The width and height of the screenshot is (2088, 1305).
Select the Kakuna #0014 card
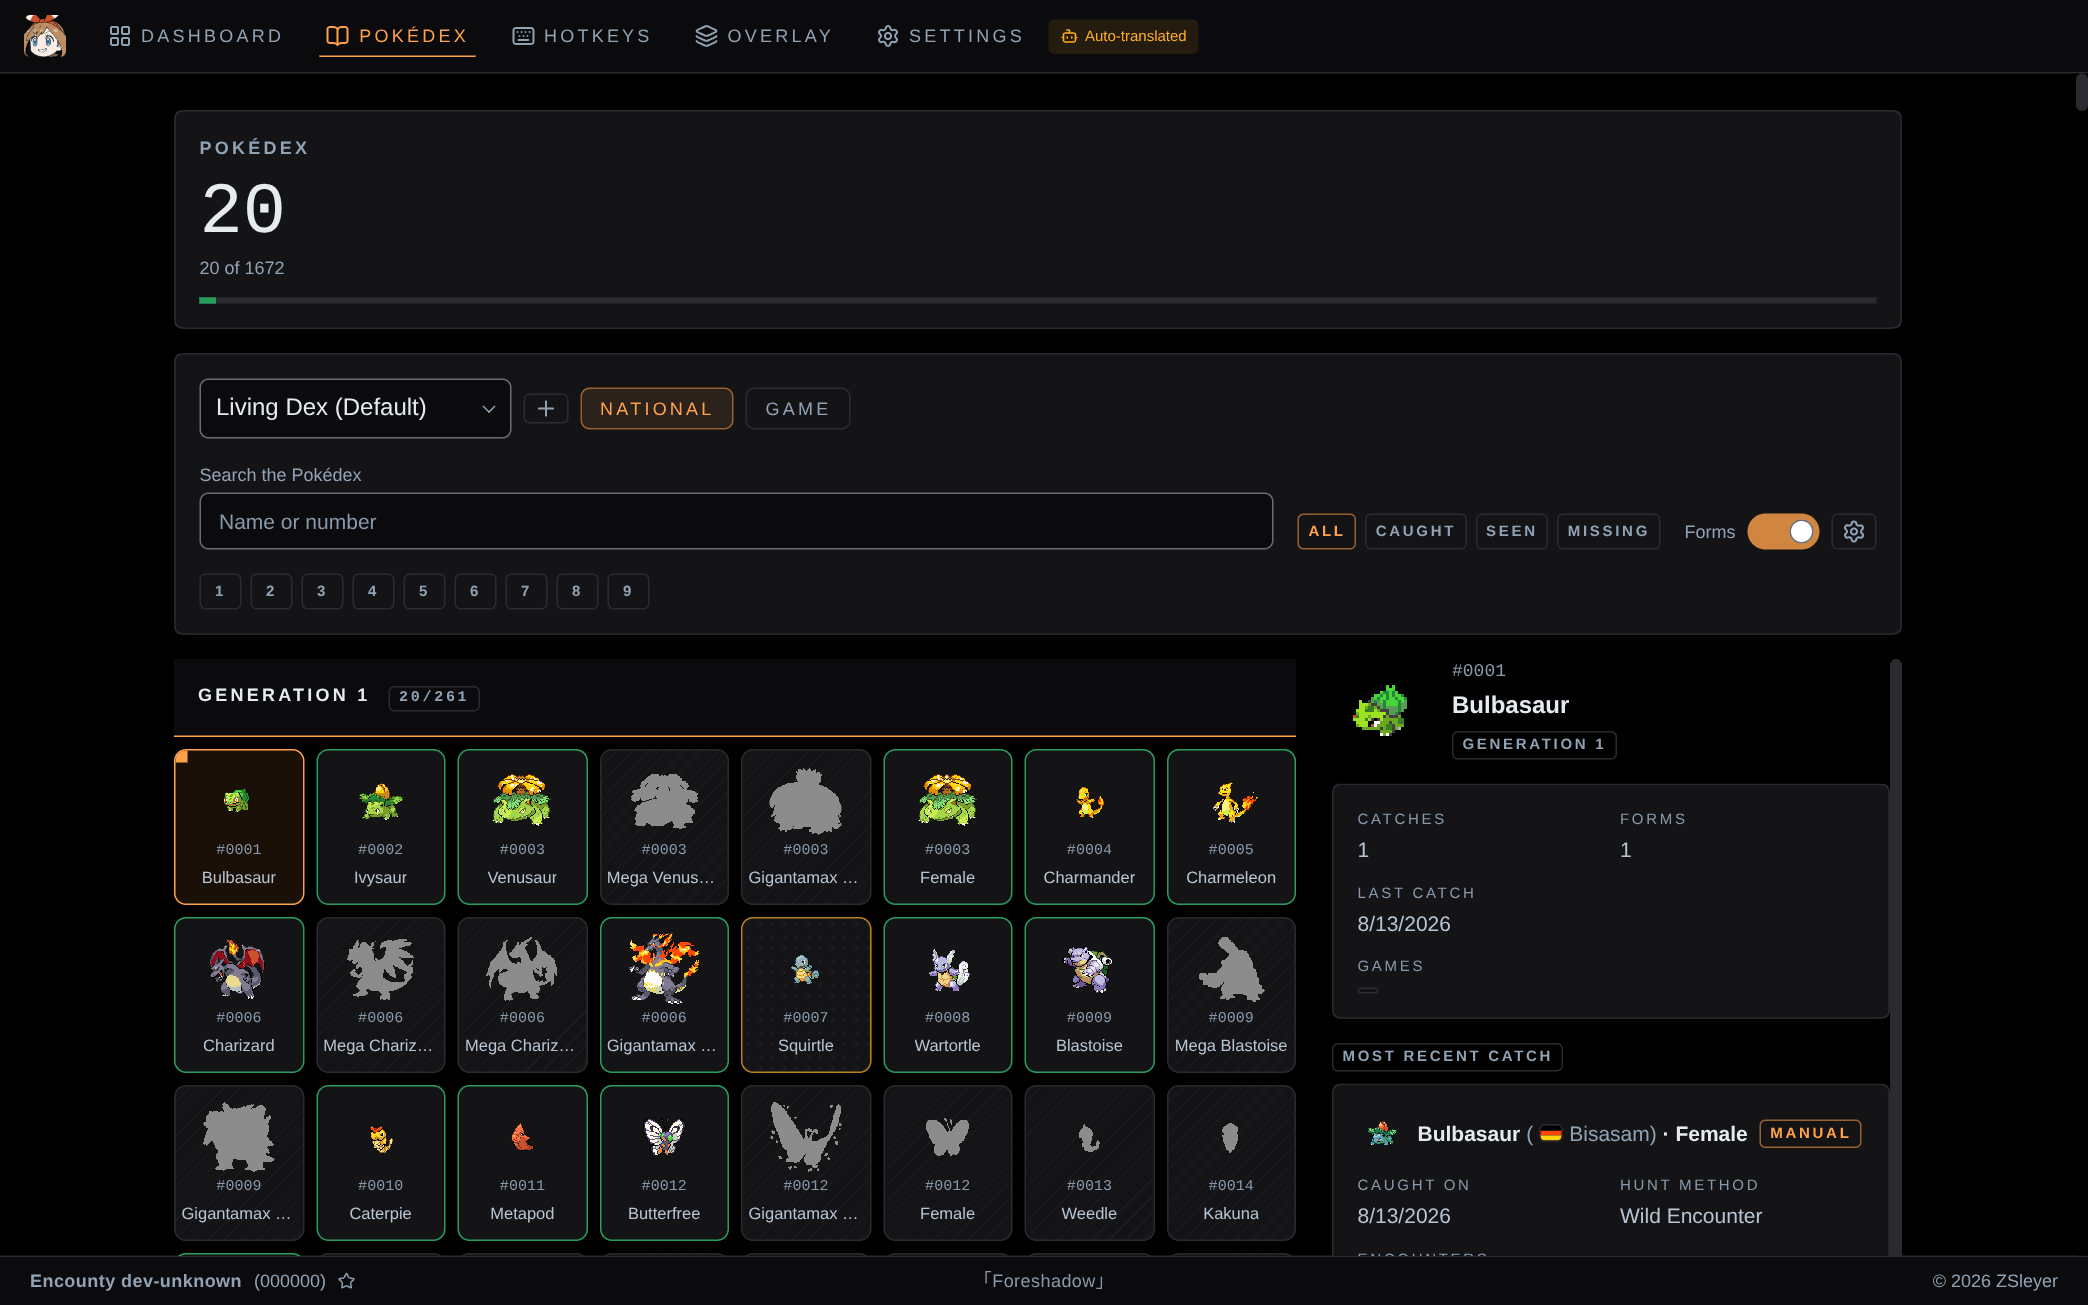coord(1231,1163)
